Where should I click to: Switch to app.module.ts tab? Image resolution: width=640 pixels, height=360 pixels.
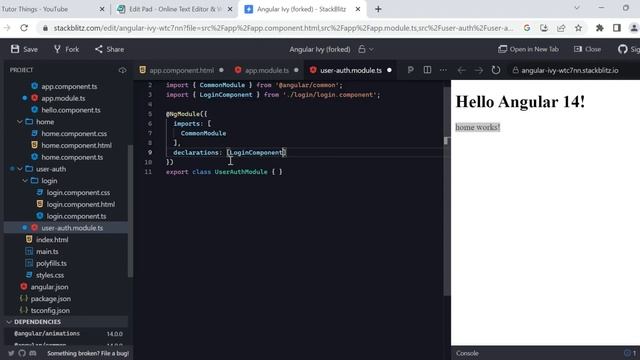[x=266, y=70]
